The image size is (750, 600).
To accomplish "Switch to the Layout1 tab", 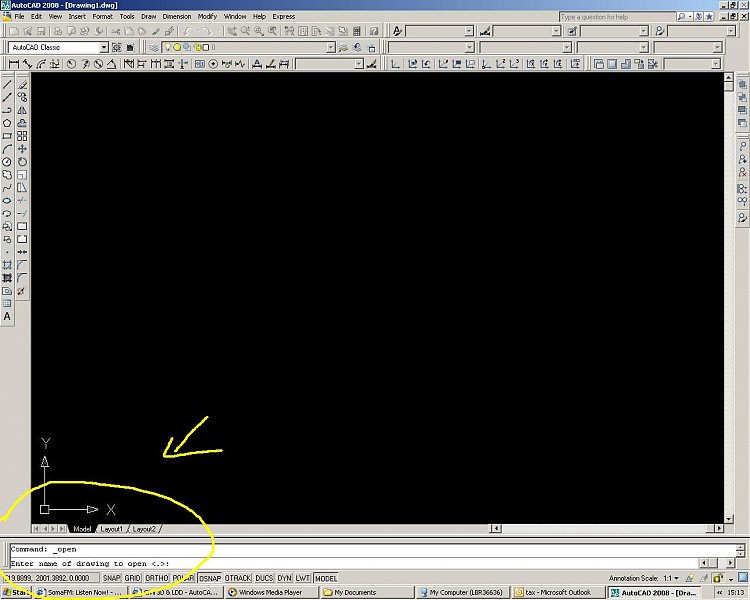I will (111, 529).
